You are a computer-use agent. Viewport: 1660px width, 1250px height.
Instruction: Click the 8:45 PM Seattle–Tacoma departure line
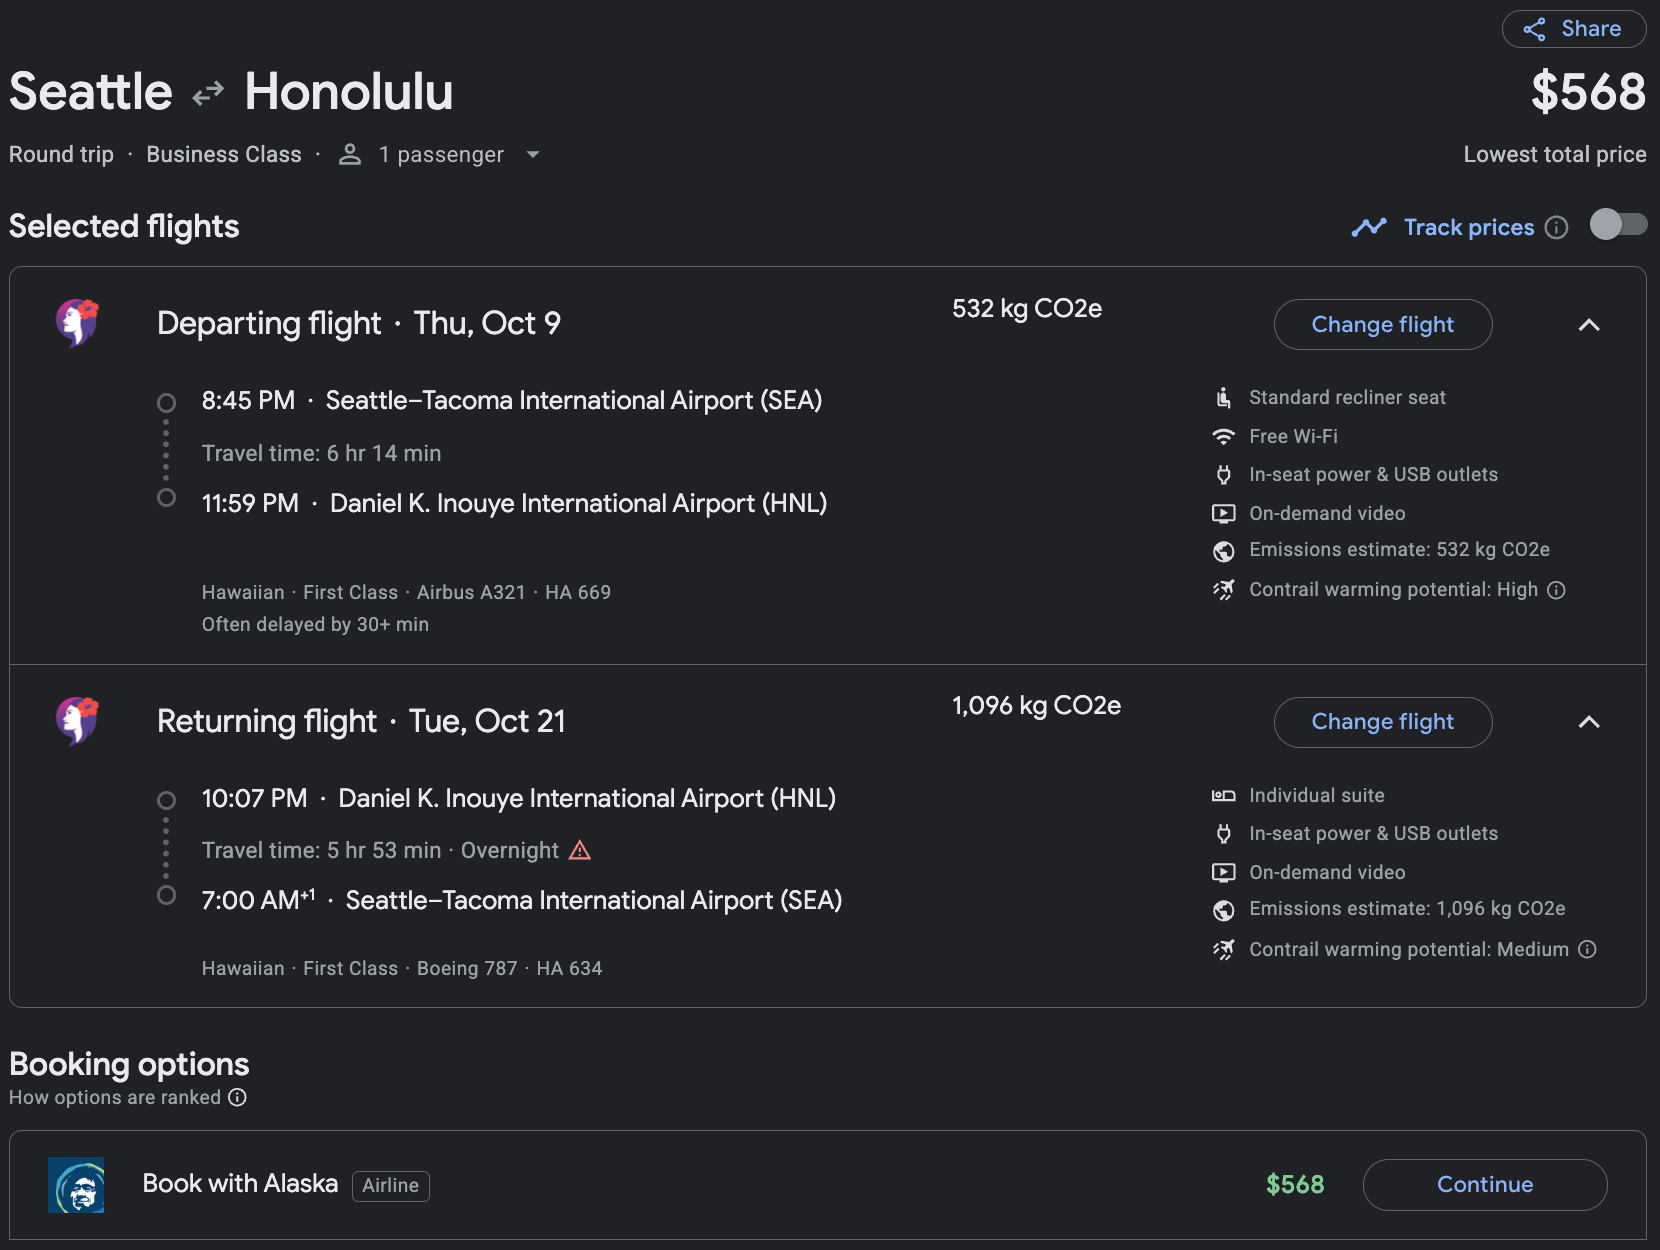pyautogui.click(x=512, y=401)
